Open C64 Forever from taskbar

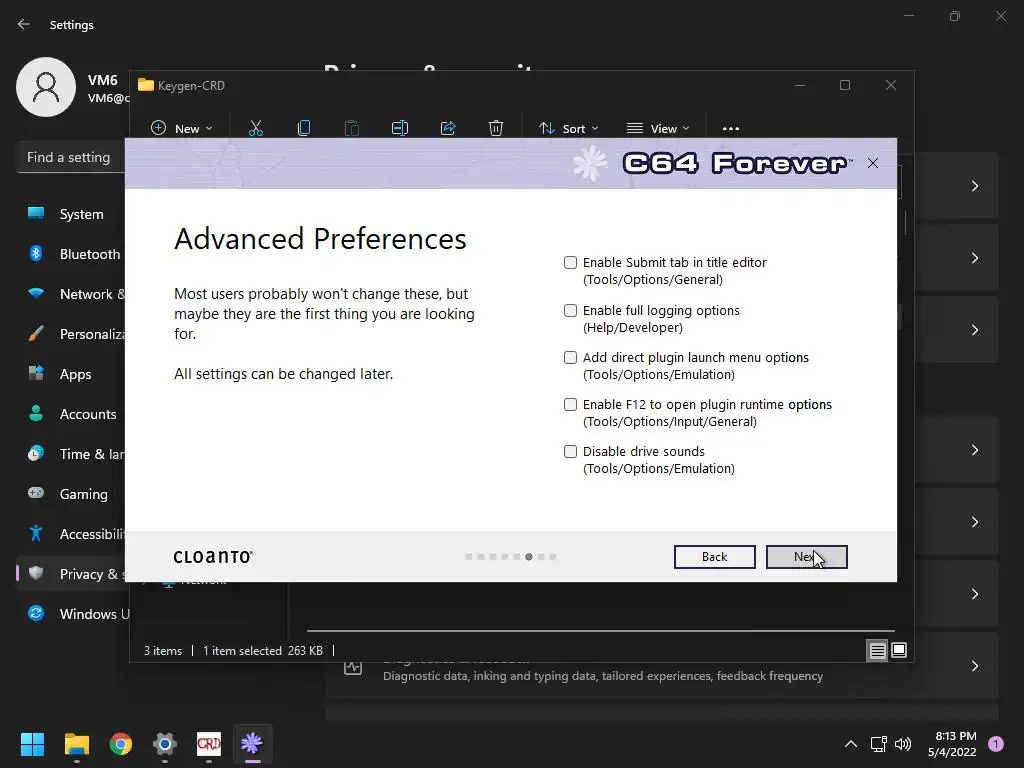(252, 744)
